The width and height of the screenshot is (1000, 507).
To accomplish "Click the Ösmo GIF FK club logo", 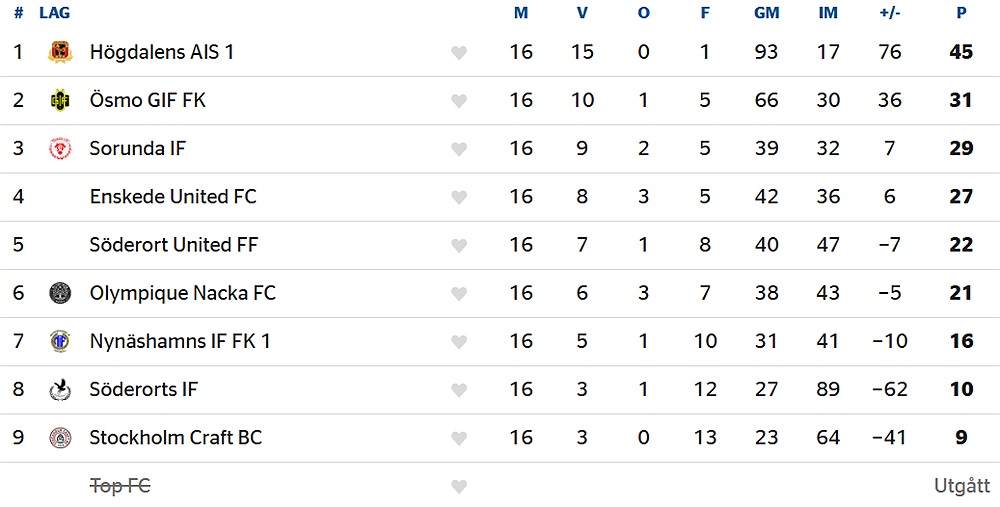I will pyautogui.click(x=60, y=100).
